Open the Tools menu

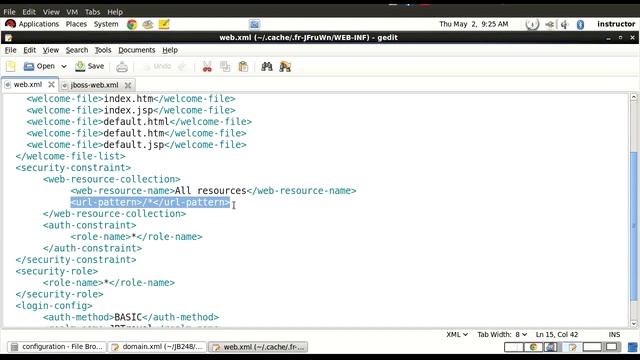tap(103, 50)
